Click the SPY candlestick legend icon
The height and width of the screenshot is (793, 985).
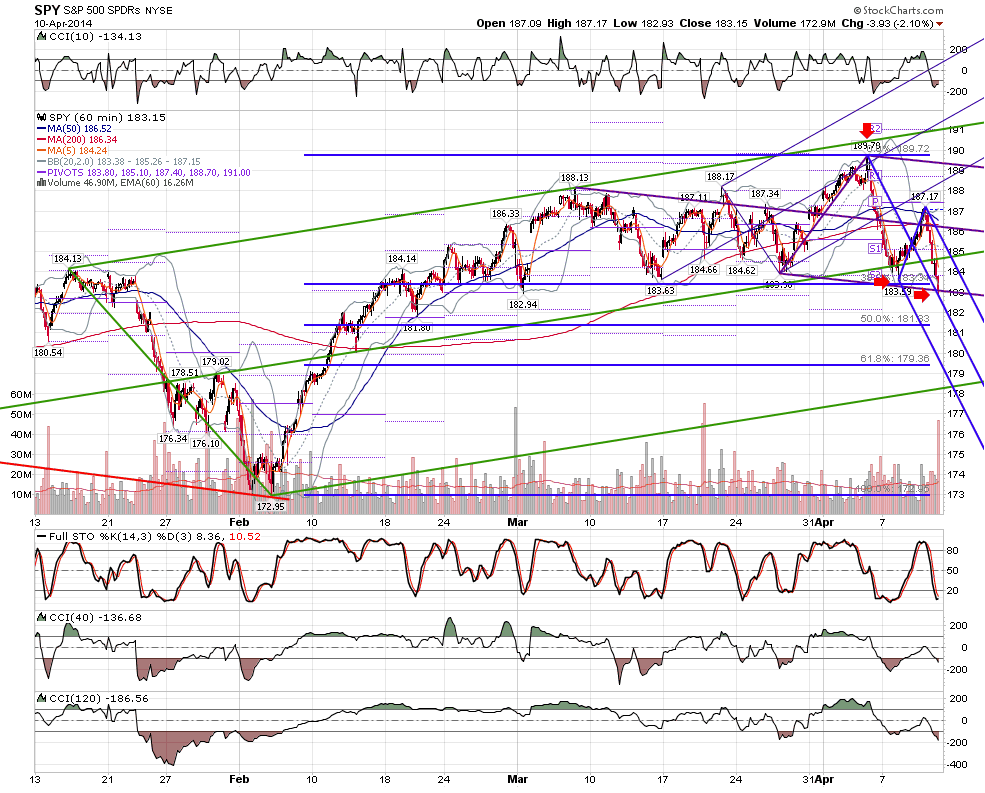42,117
